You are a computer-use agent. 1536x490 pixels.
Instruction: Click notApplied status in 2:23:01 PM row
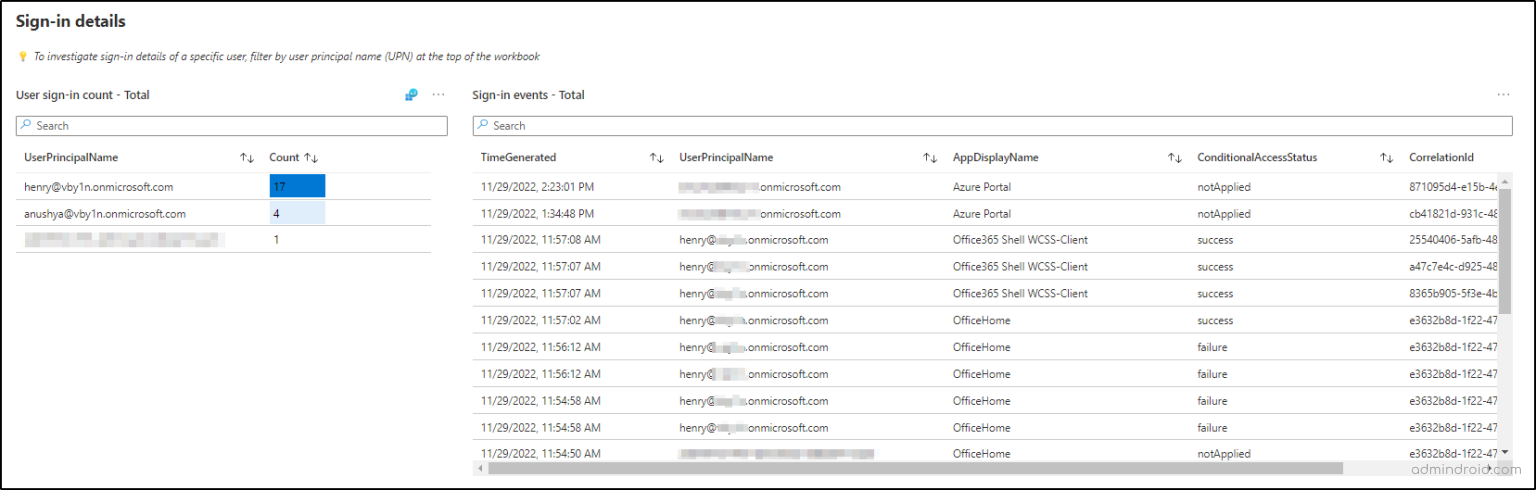(1224, 187)
